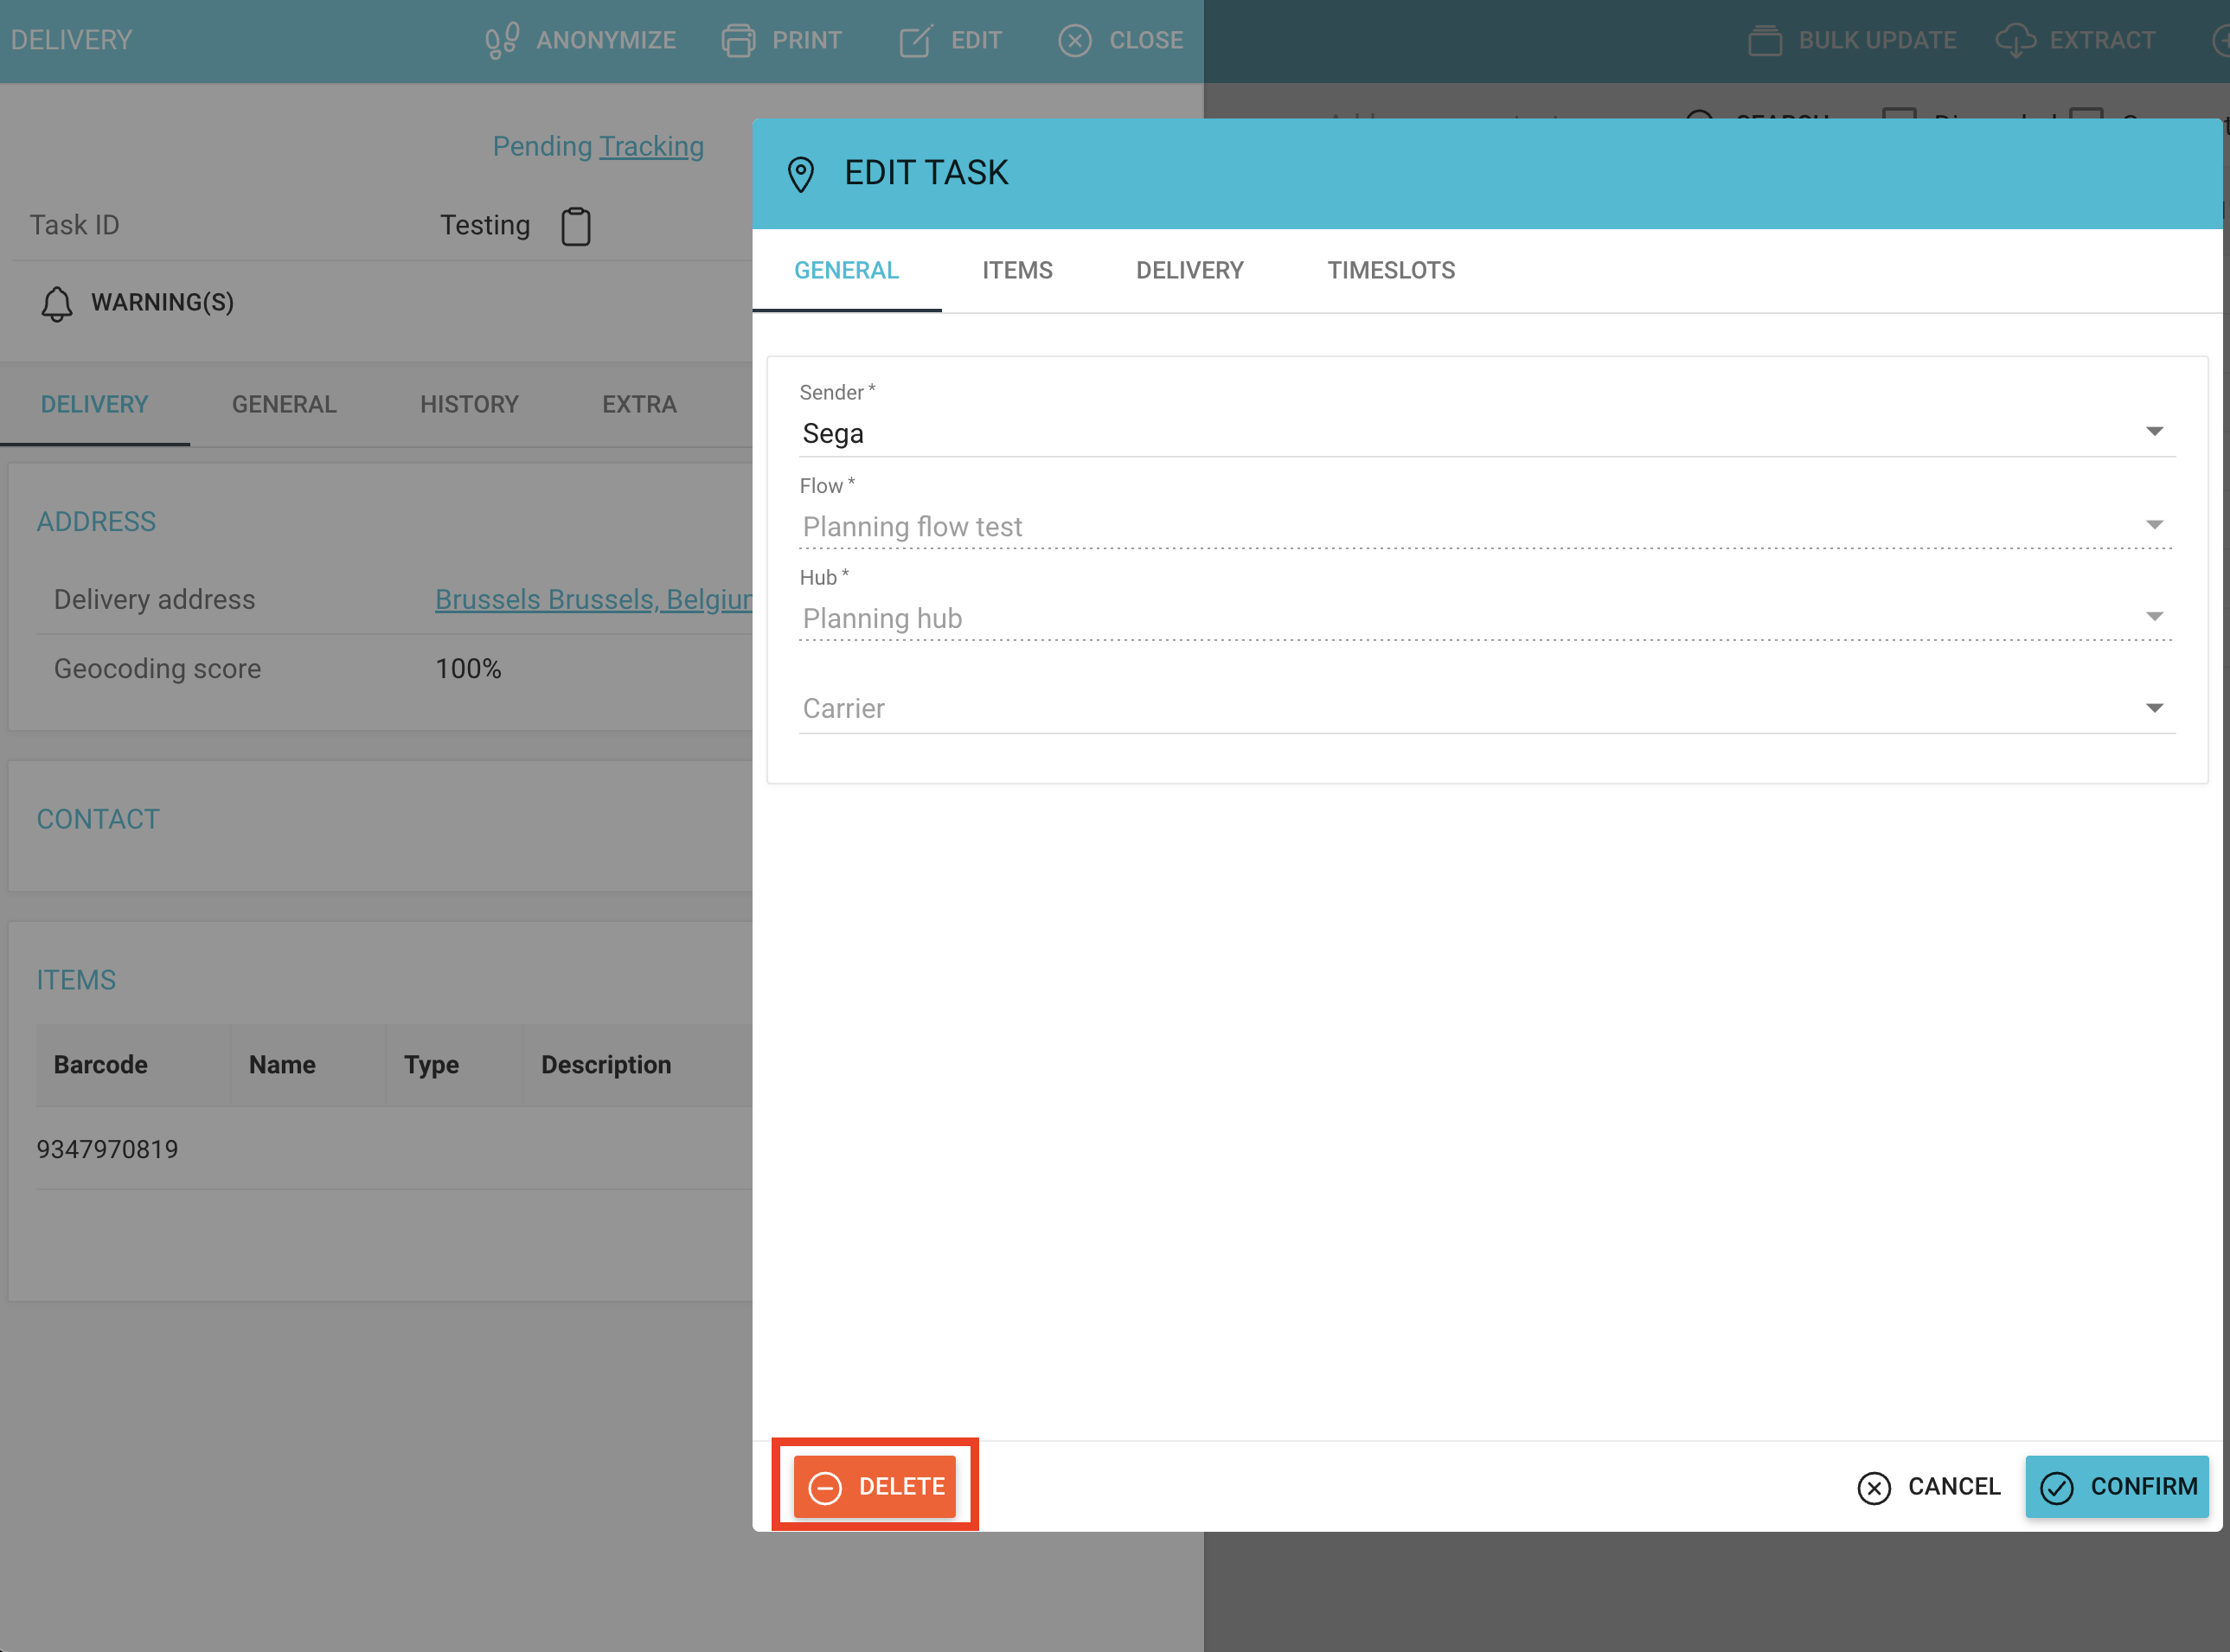Click the location pin icon on Edit Task header

pos(801,172)
